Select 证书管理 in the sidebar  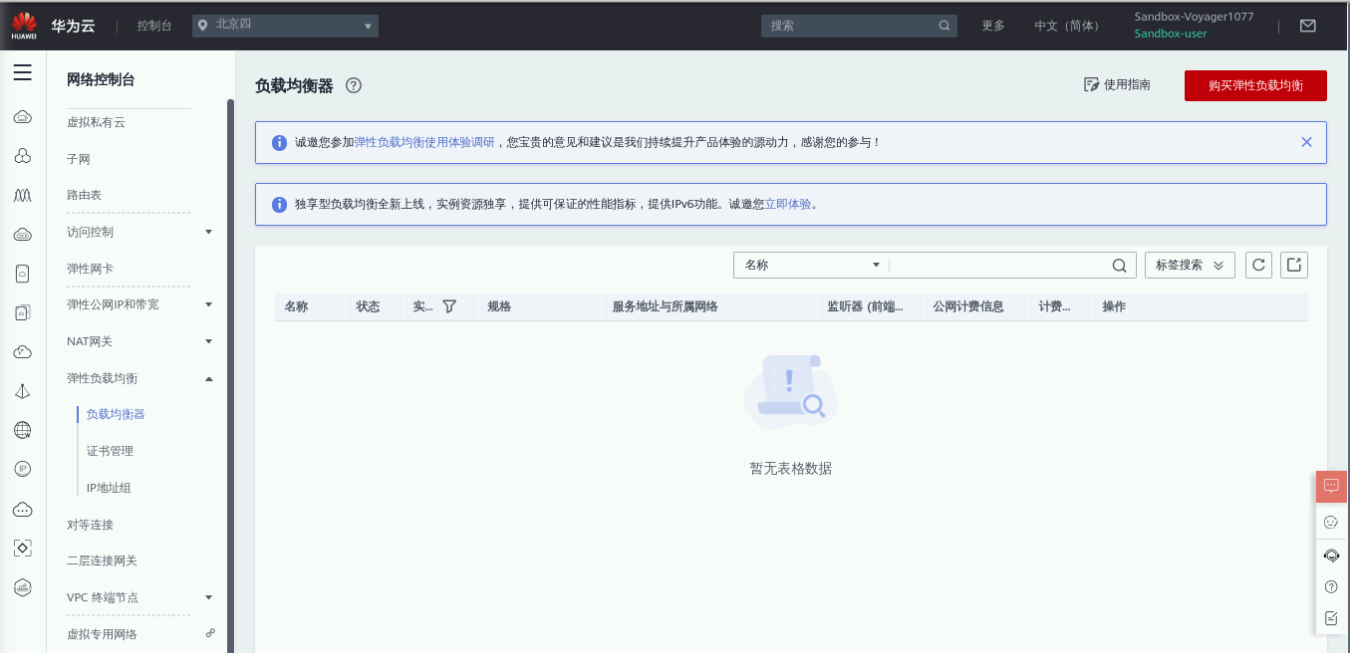point(109,451)
